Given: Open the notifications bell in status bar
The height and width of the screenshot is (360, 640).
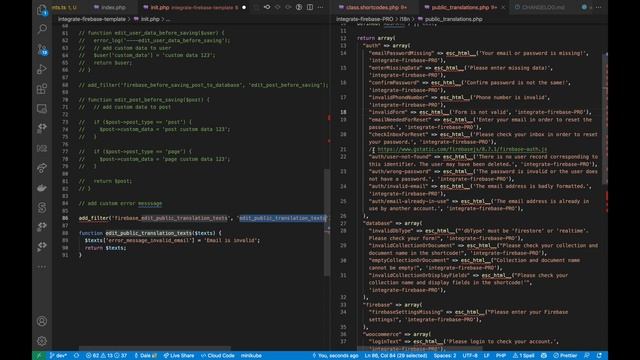Looking at the screenshot, I should [x=599, y=356].
